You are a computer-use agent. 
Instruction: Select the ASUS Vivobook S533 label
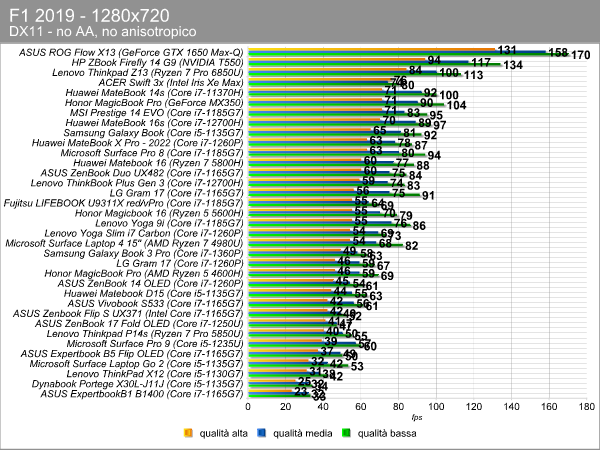tap(155, 303)
